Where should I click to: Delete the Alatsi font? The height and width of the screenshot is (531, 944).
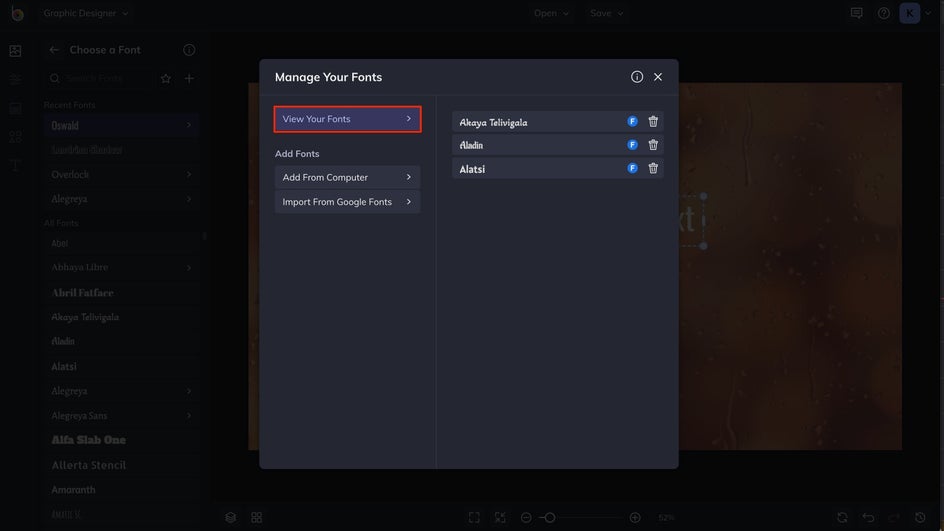point(653,168)
